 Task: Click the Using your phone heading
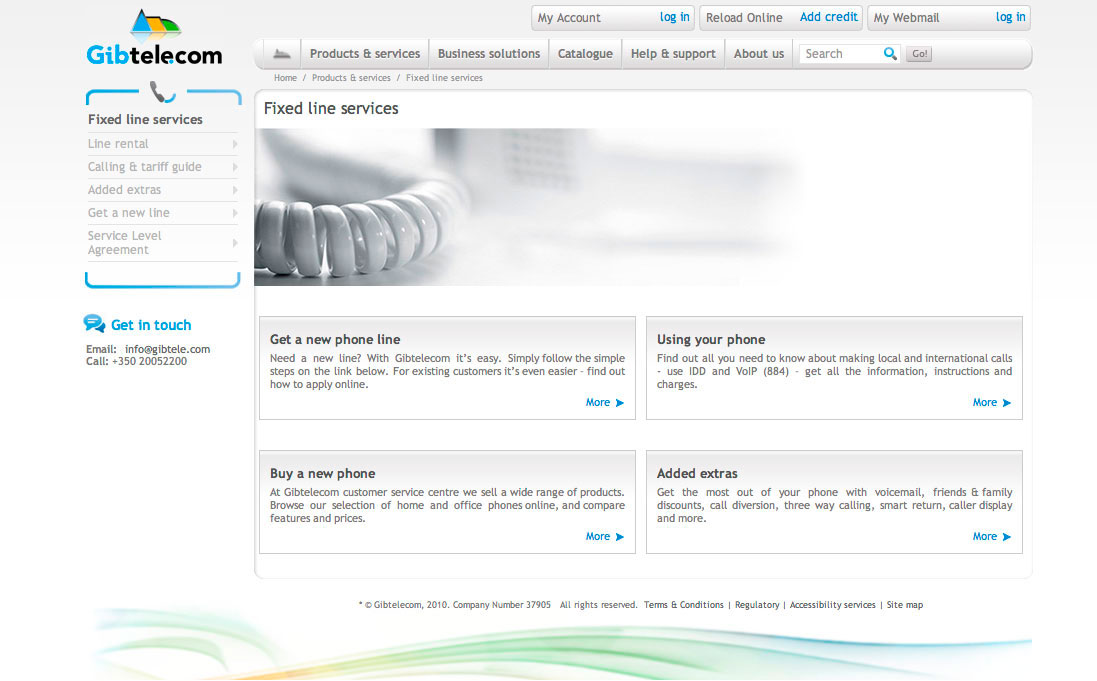pyautogui.click(x=711, y=339)
